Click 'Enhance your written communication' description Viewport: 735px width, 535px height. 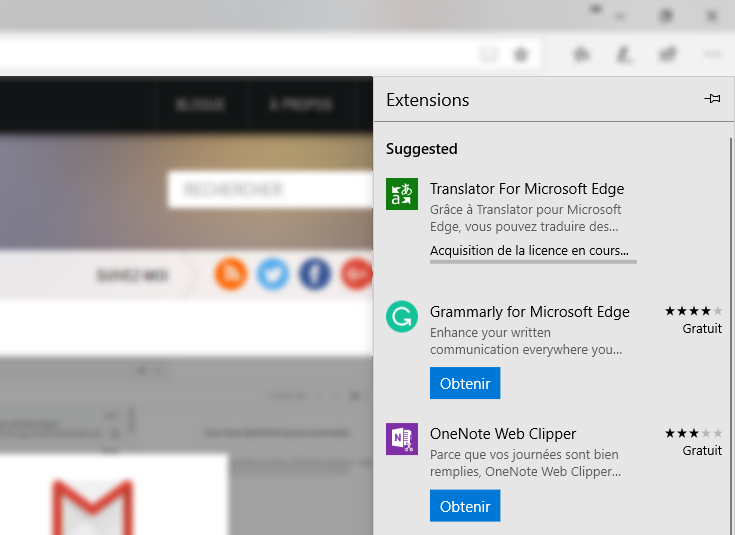coord(526,341)
